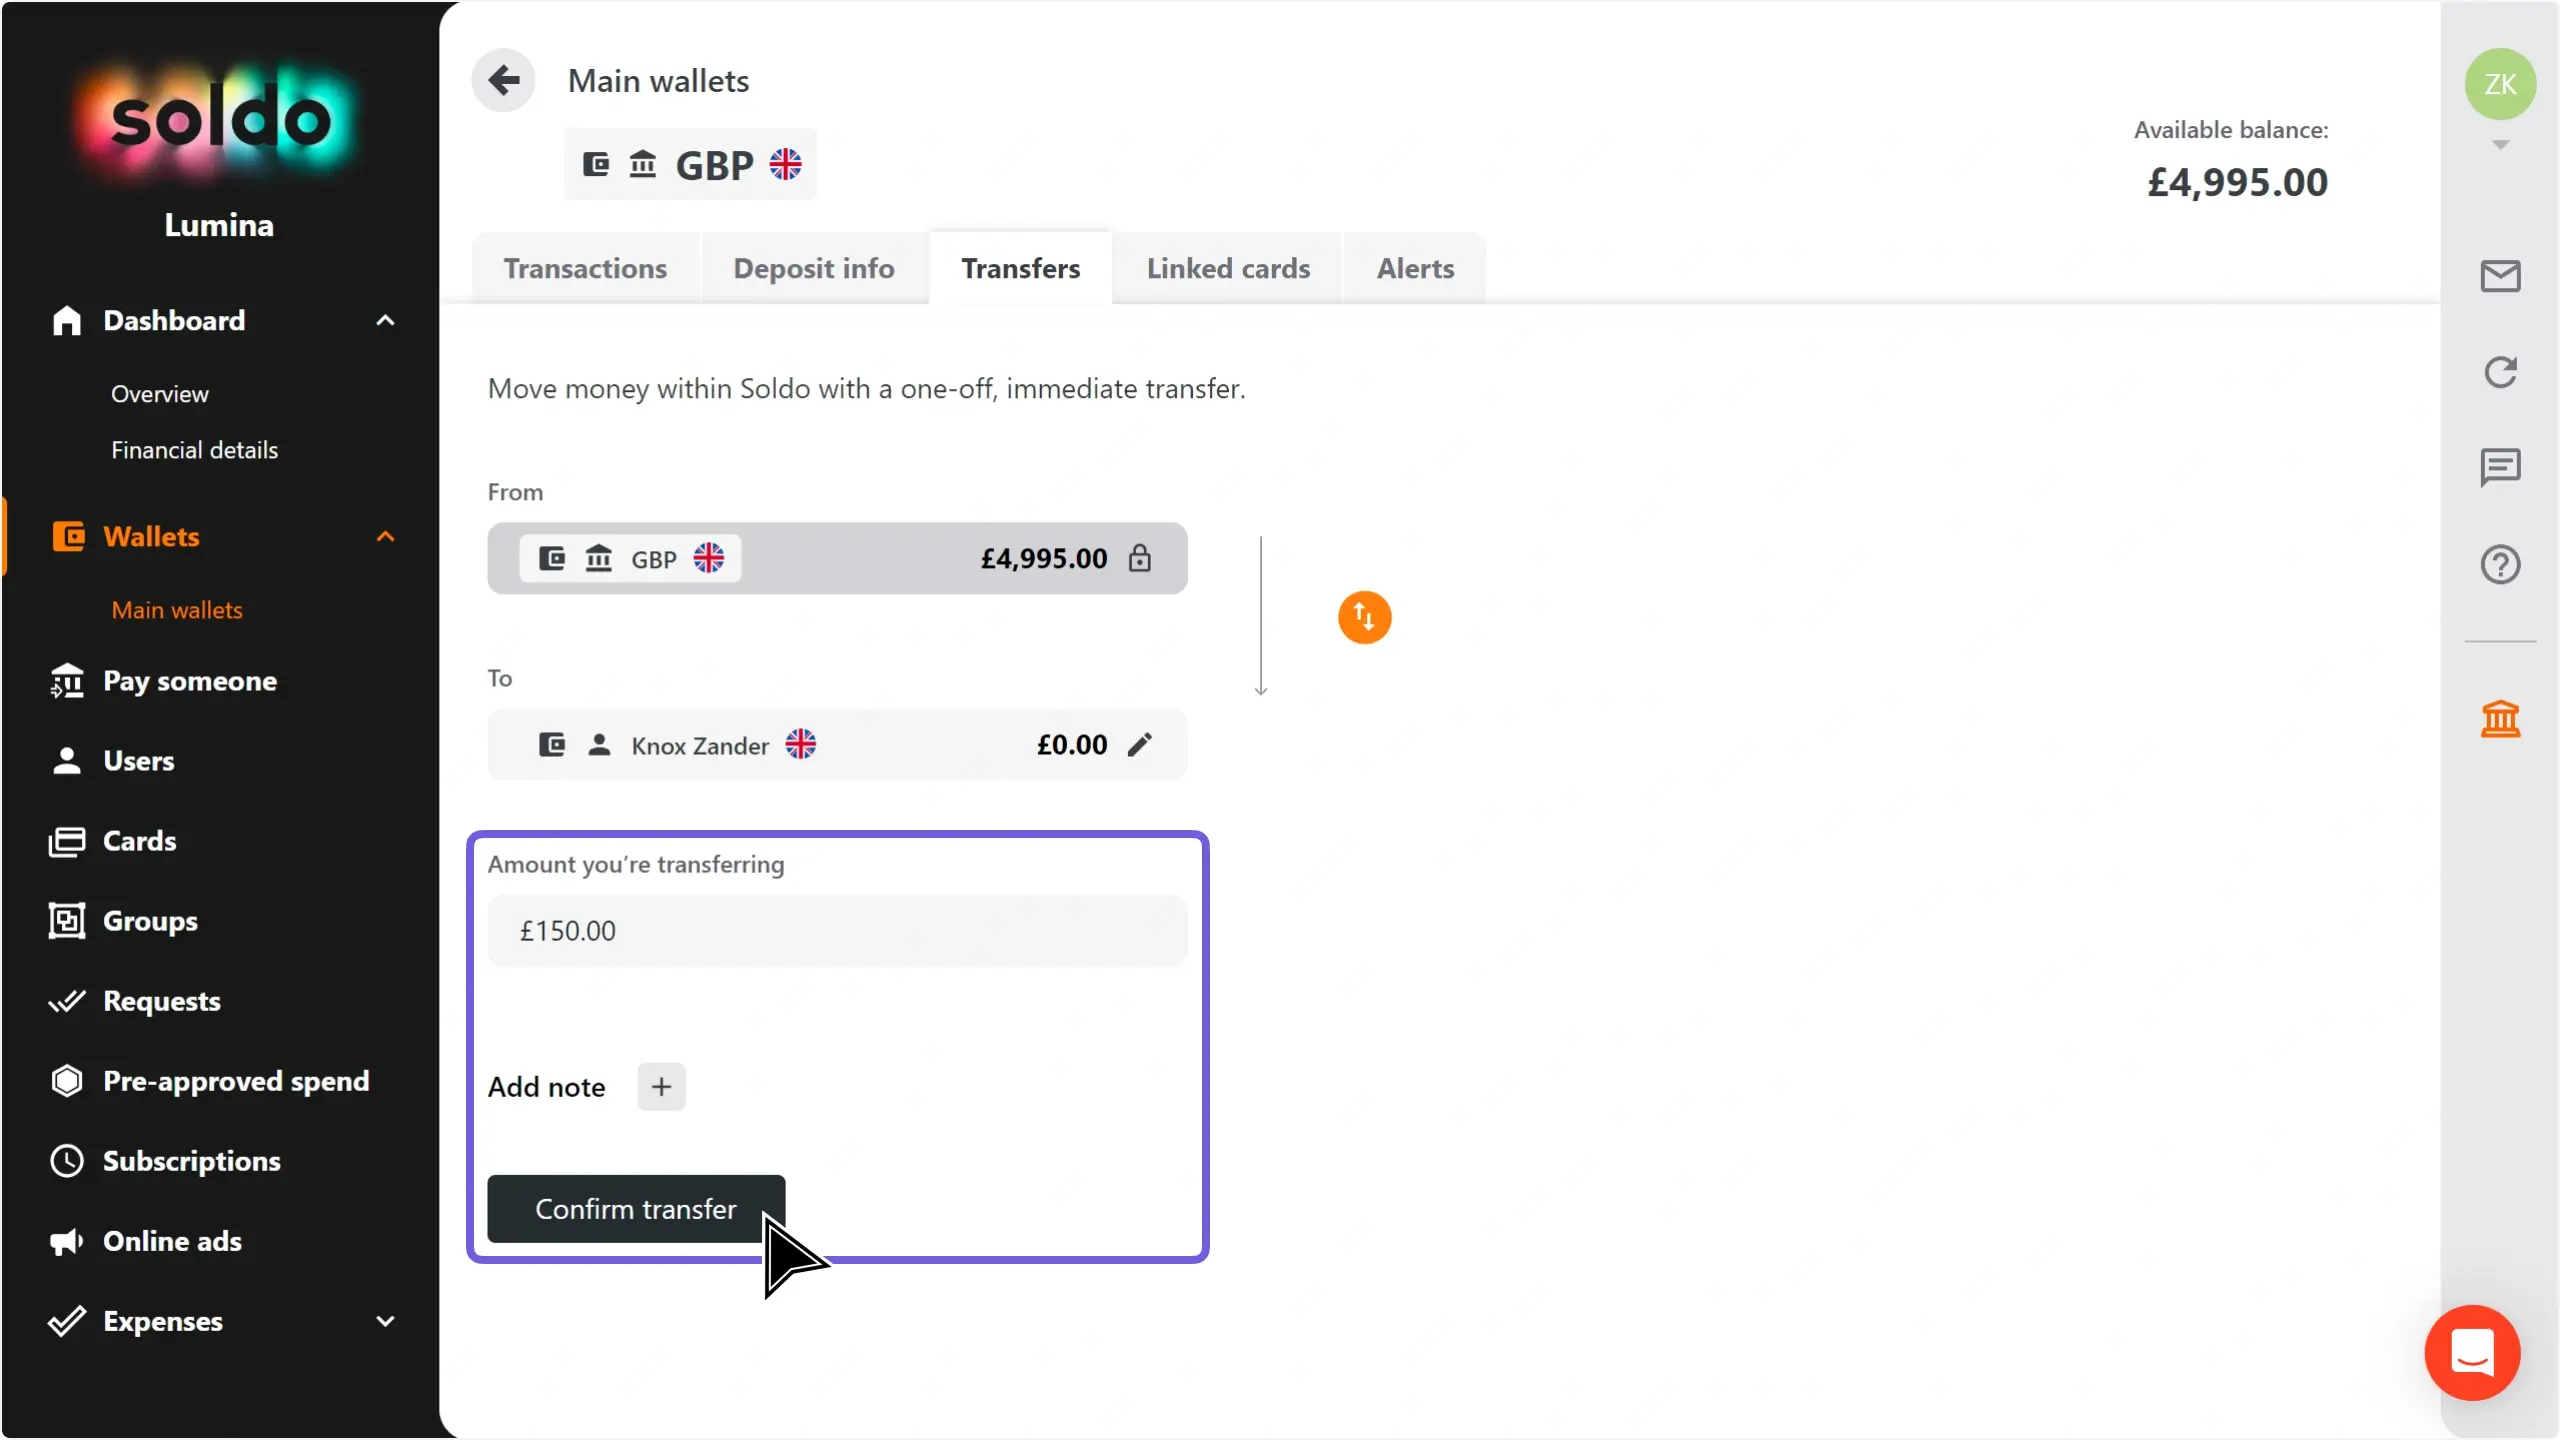
Task: Open the ZK profile dropdown arrow
Action: [2500, 145]
